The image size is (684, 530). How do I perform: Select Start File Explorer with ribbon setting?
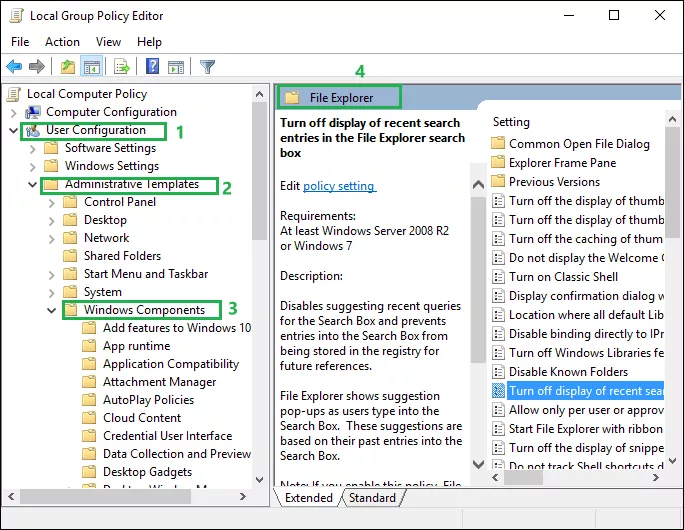586,429
